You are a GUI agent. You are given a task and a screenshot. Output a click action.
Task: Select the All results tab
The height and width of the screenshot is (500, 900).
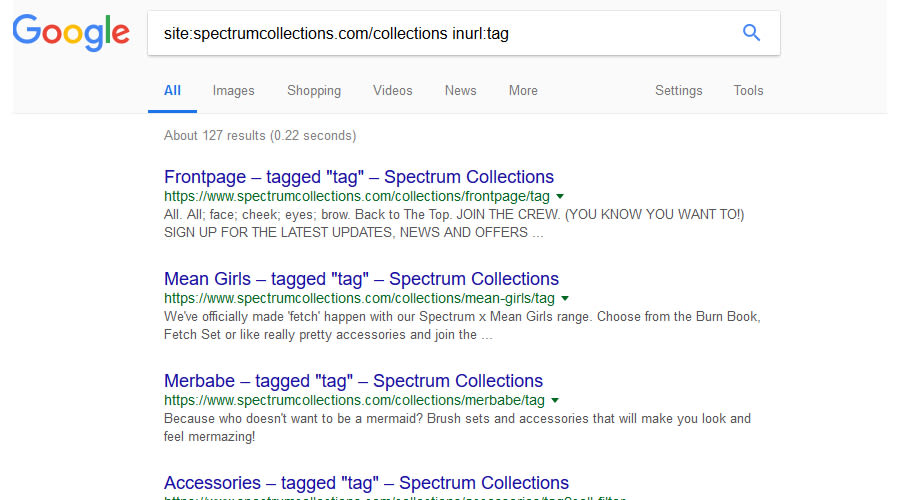tap(172, 91)
